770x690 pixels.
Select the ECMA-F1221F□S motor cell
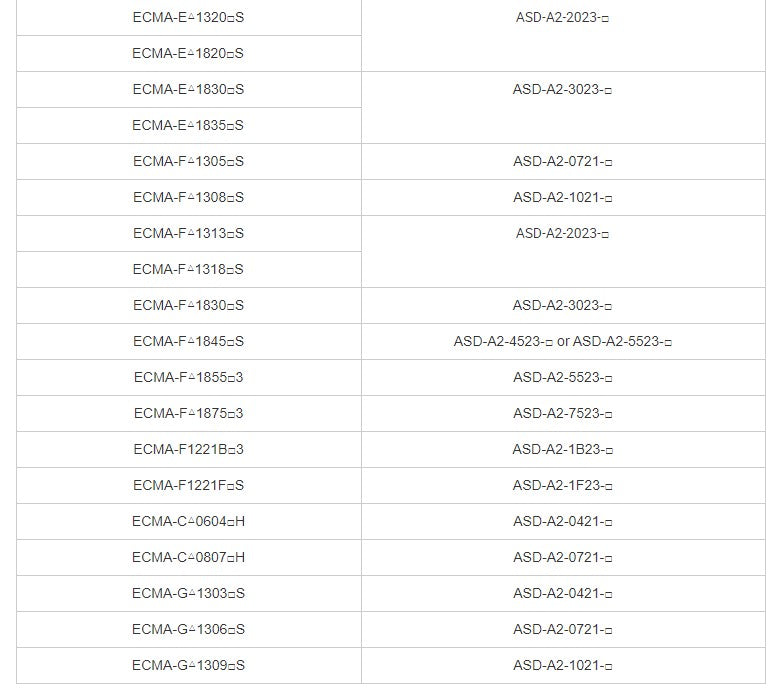[188, 486]
